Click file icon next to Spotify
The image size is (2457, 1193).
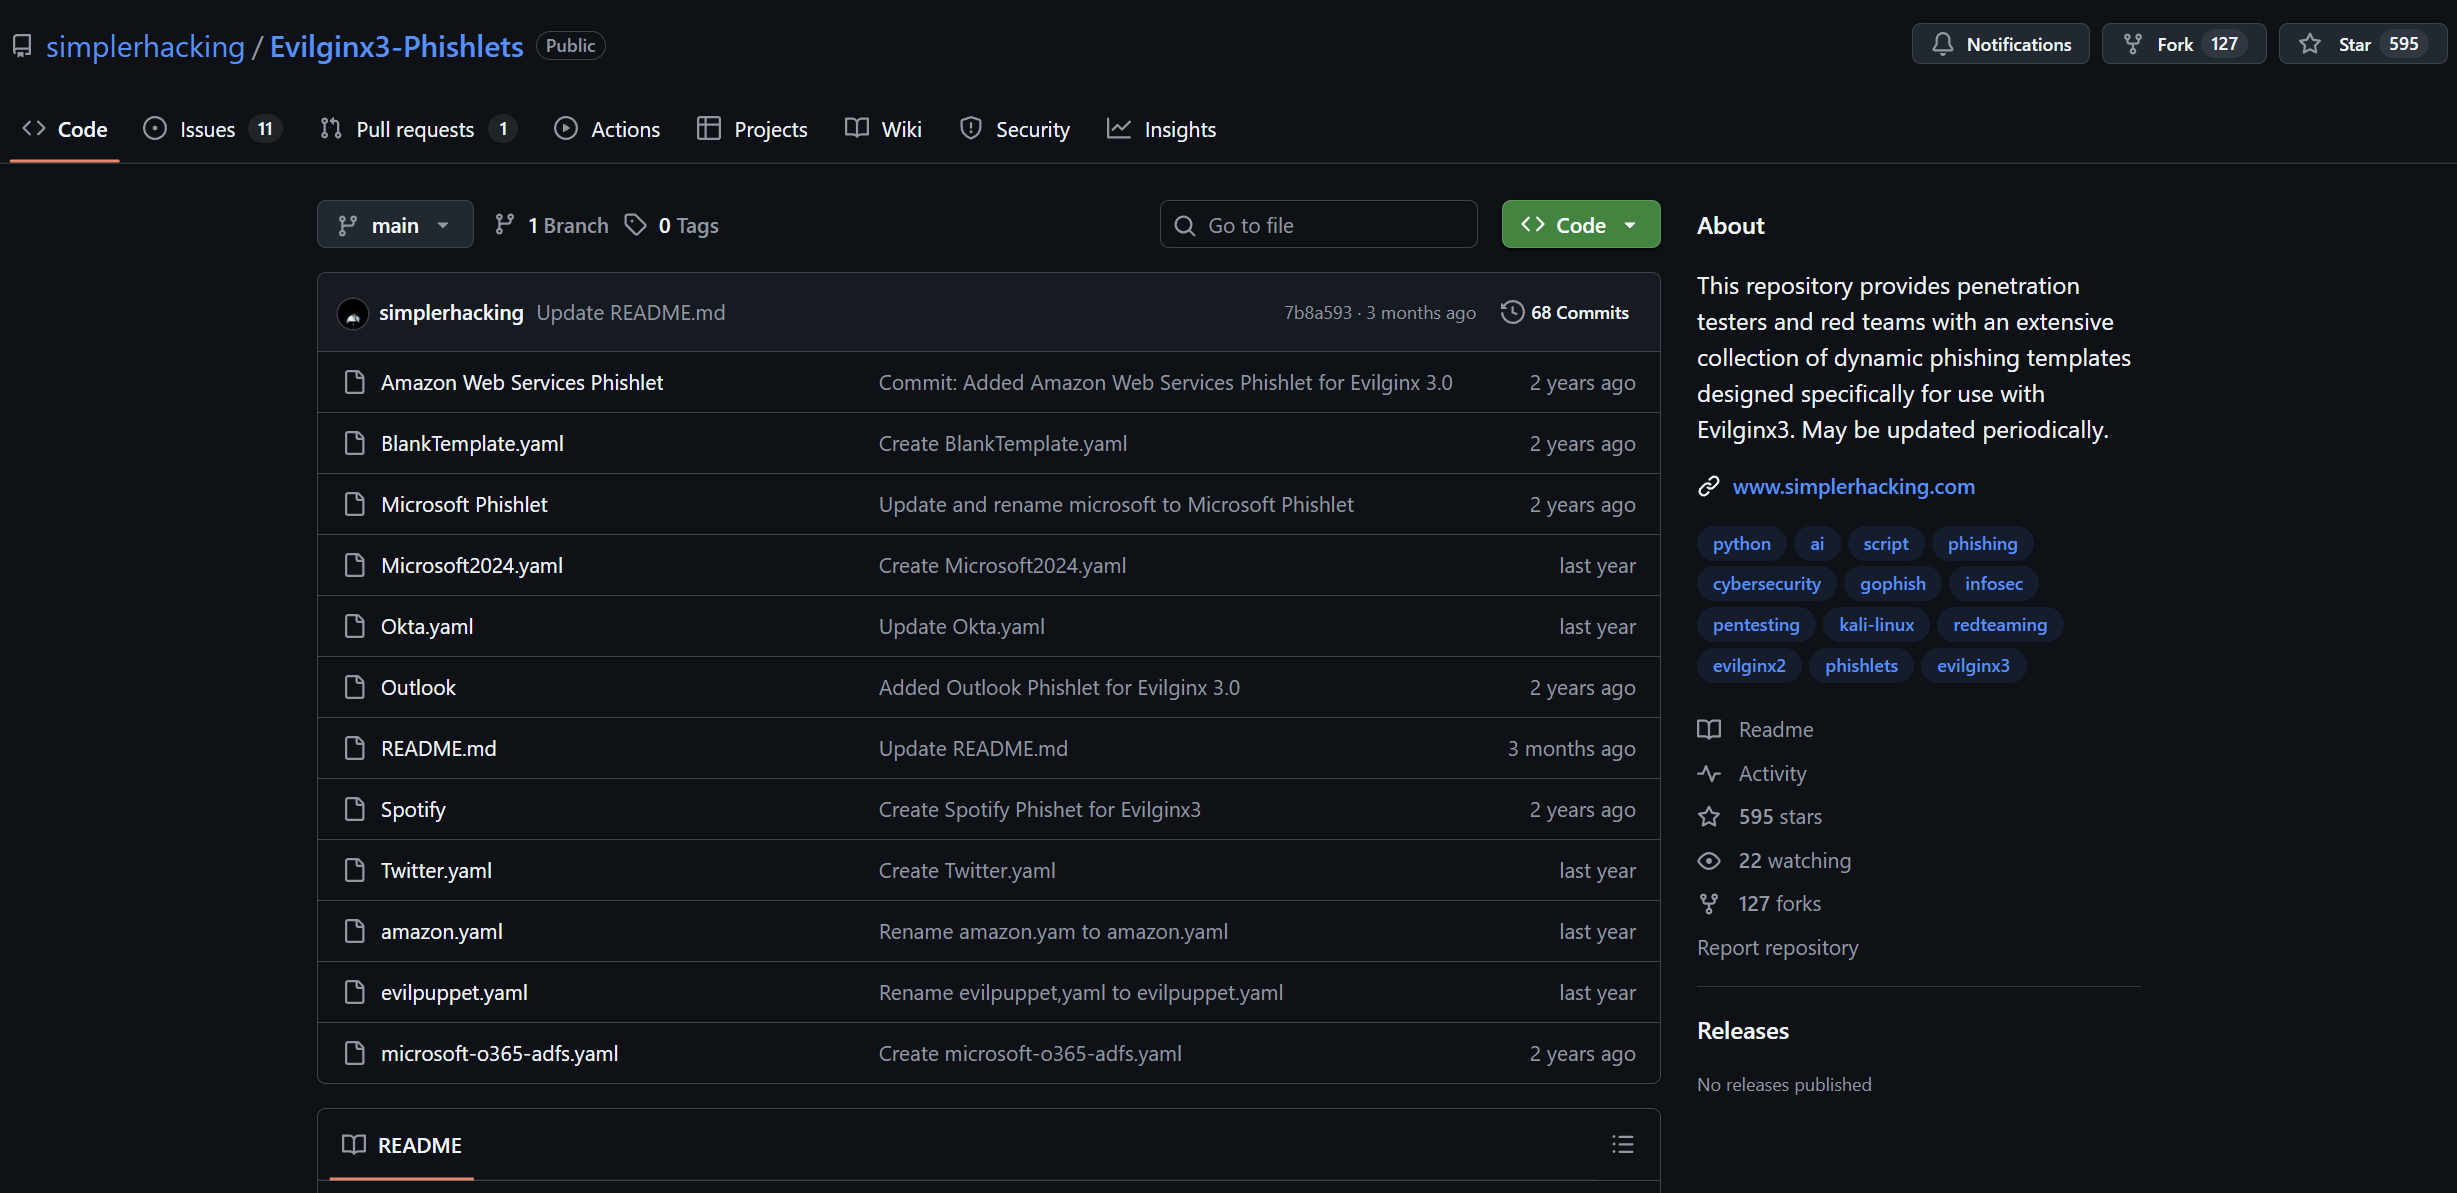[354, 809]
